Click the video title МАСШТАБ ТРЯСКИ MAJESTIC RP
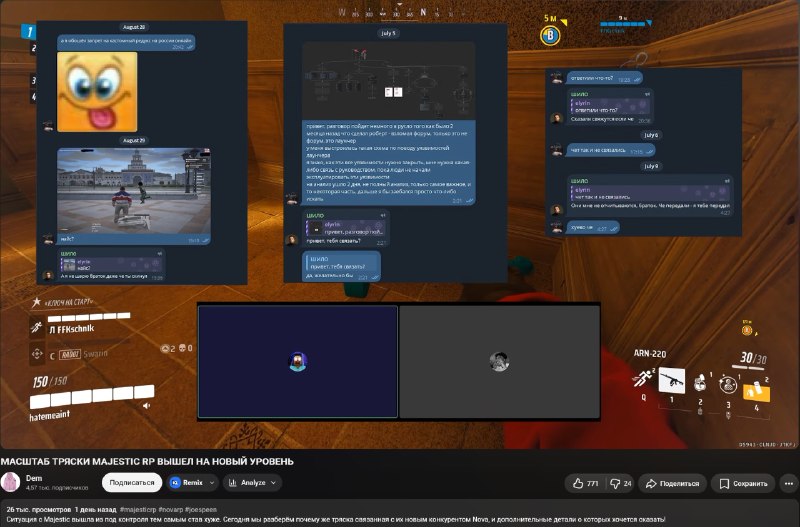 [147, 461]
